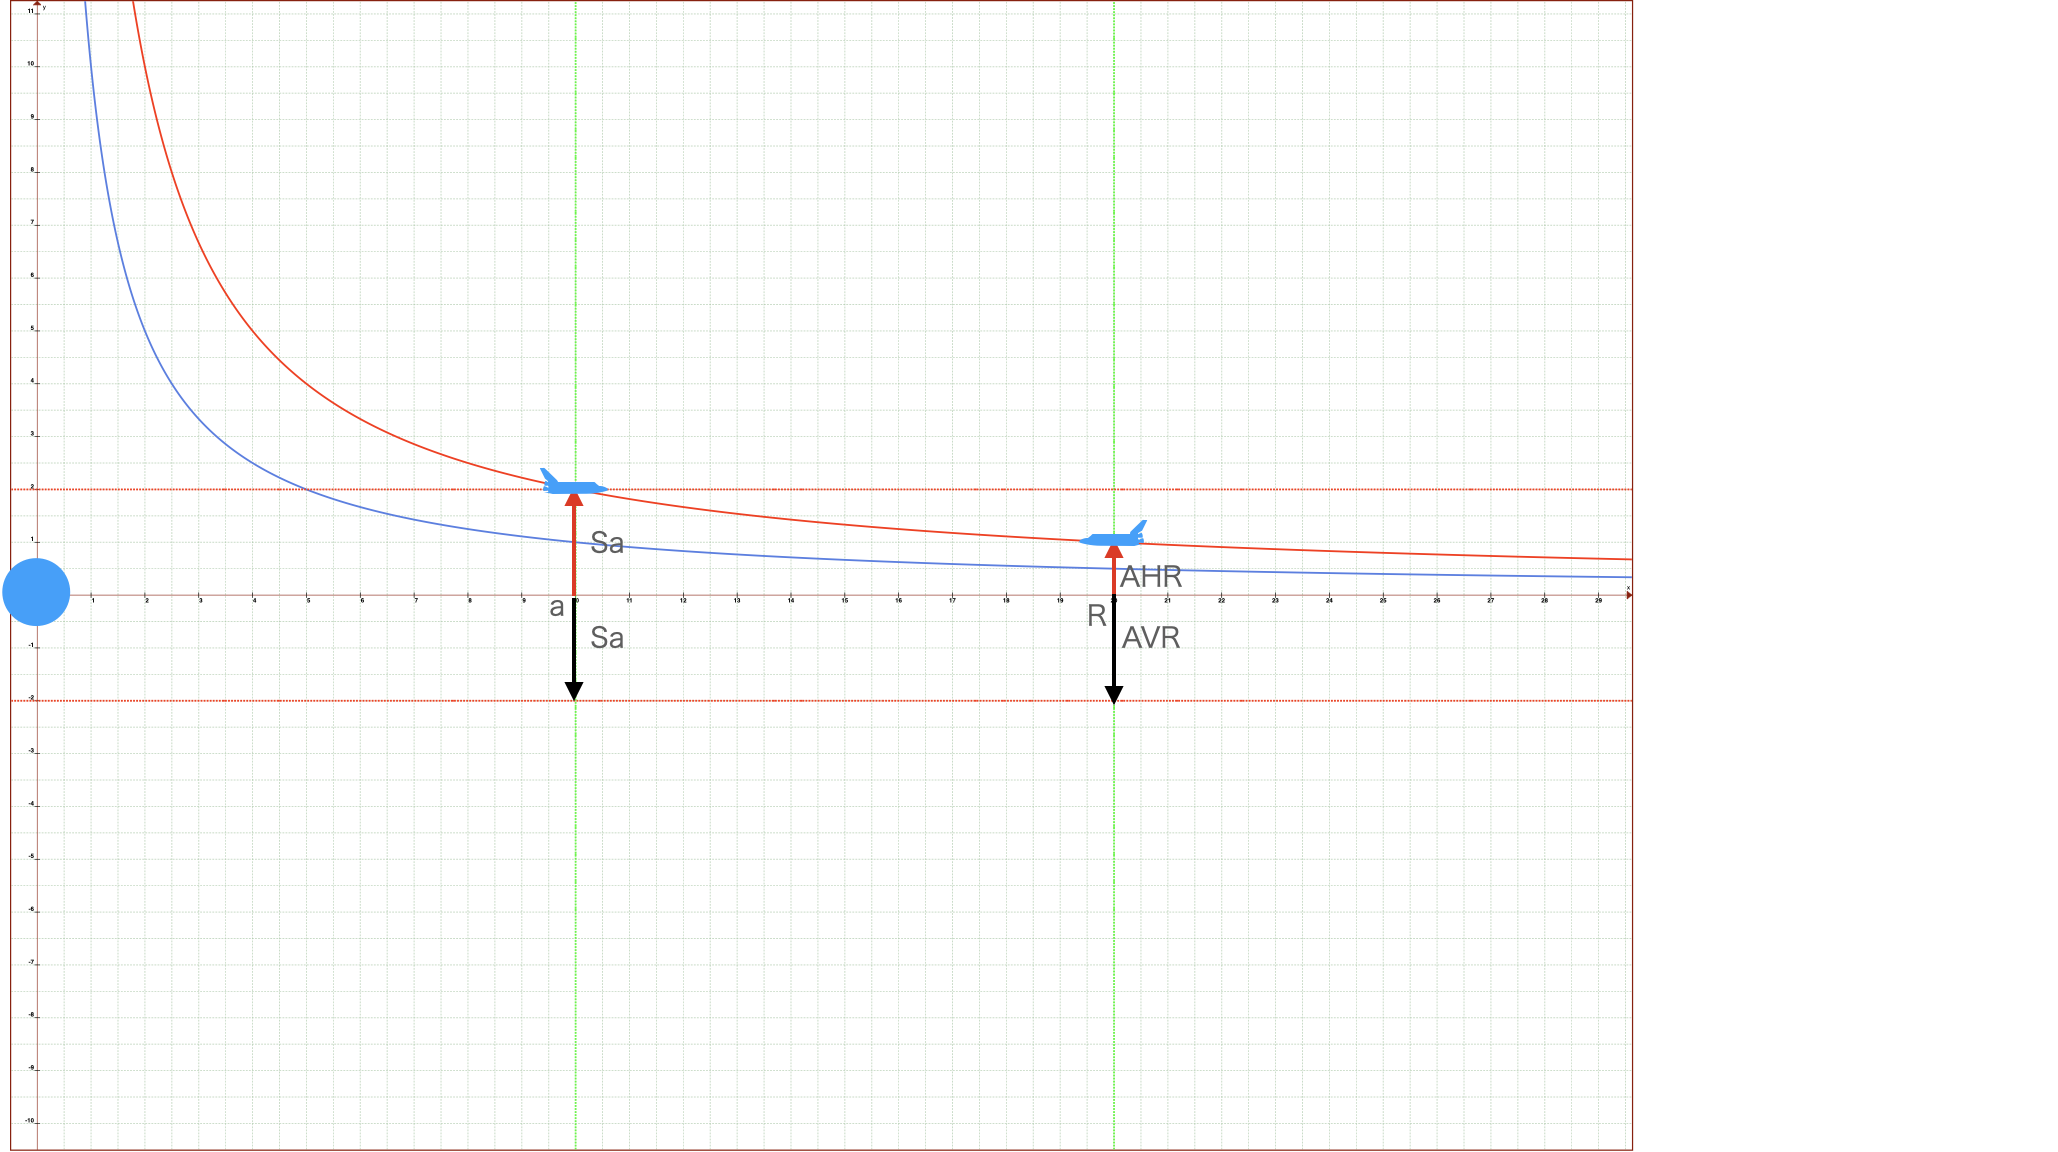
Task: Click the red arrowhead under the left shuttle
Action: 574,499
